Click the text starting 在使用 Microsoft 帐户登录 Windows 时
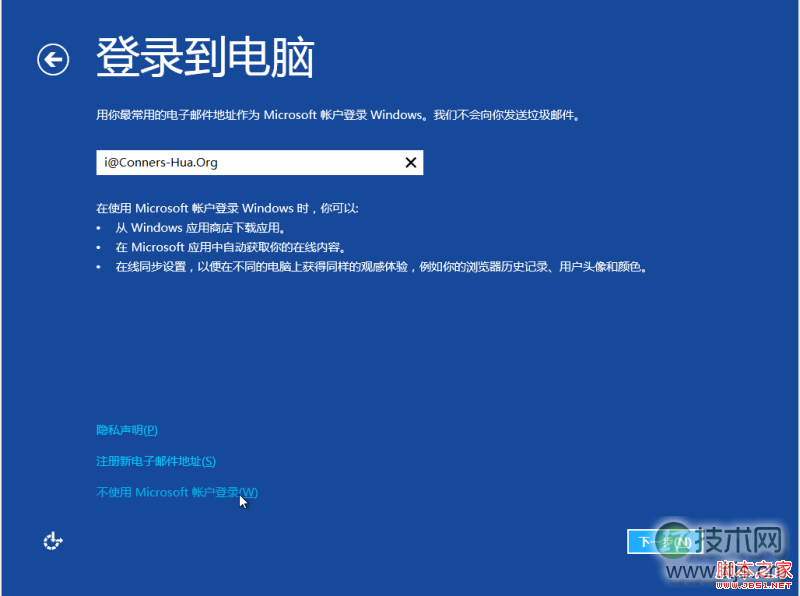 227,208
